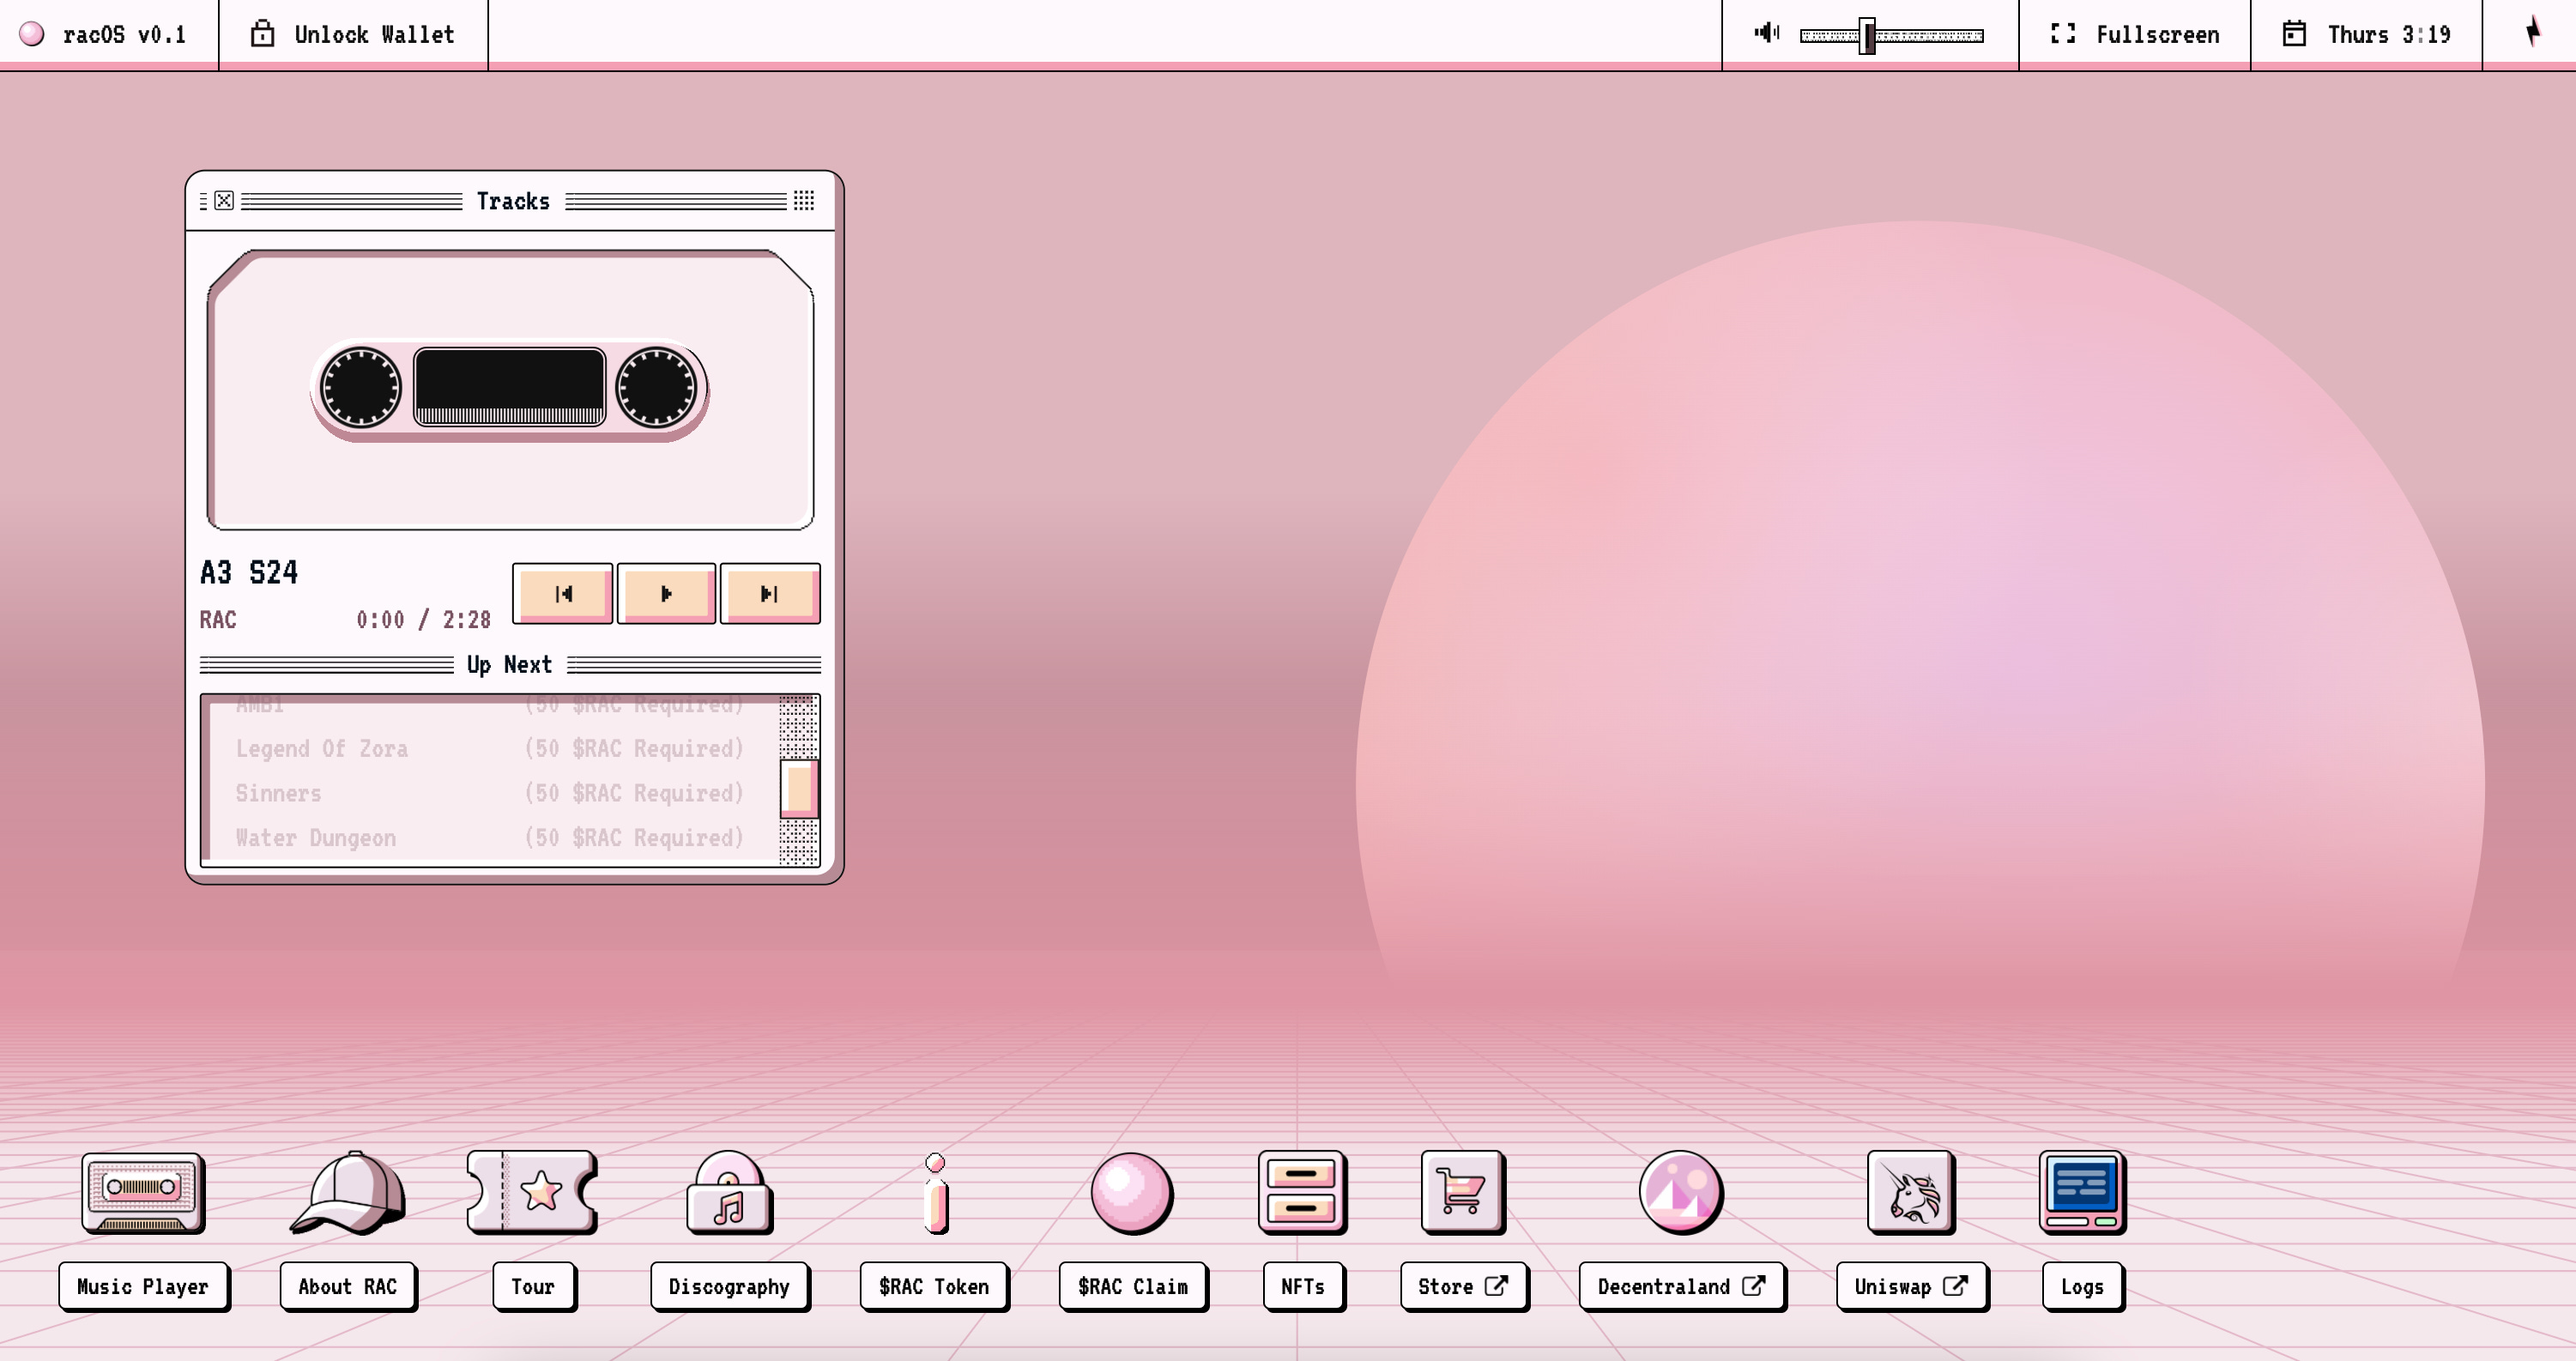Open the Discography disc folder icon

click(x=729, y=1192)
